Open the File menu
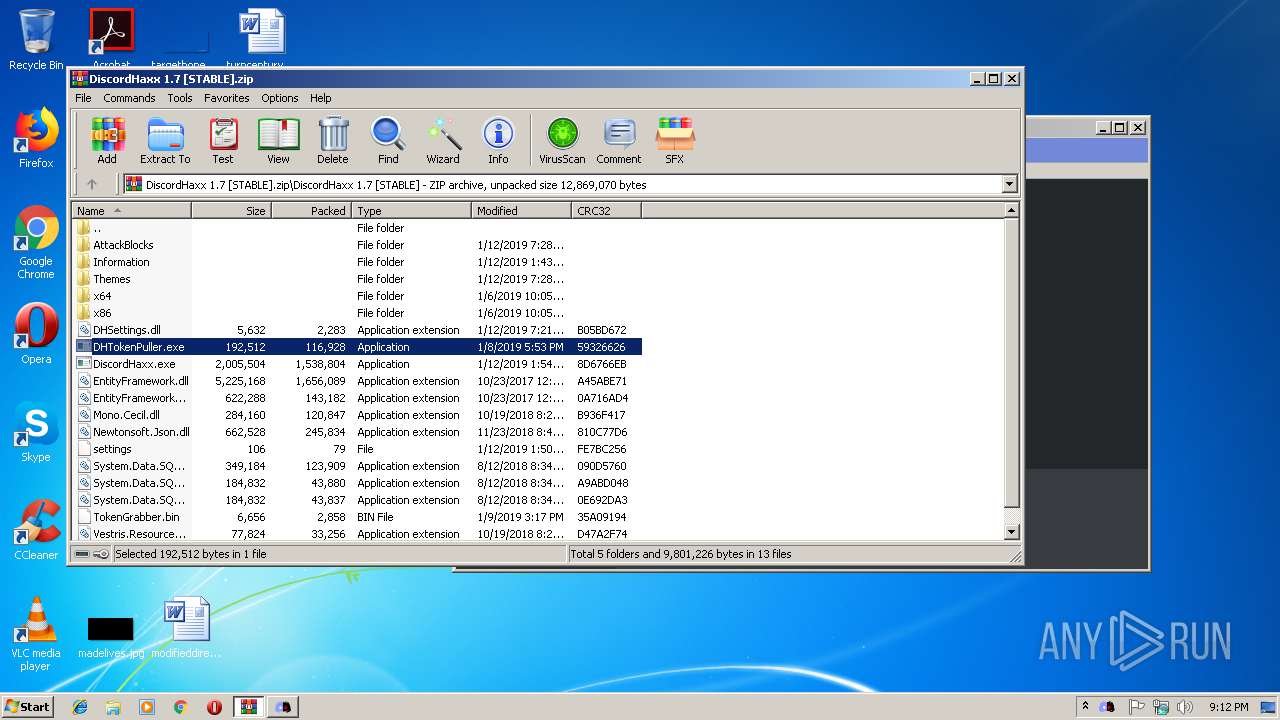1280x720 pixels. coord(83,98)
